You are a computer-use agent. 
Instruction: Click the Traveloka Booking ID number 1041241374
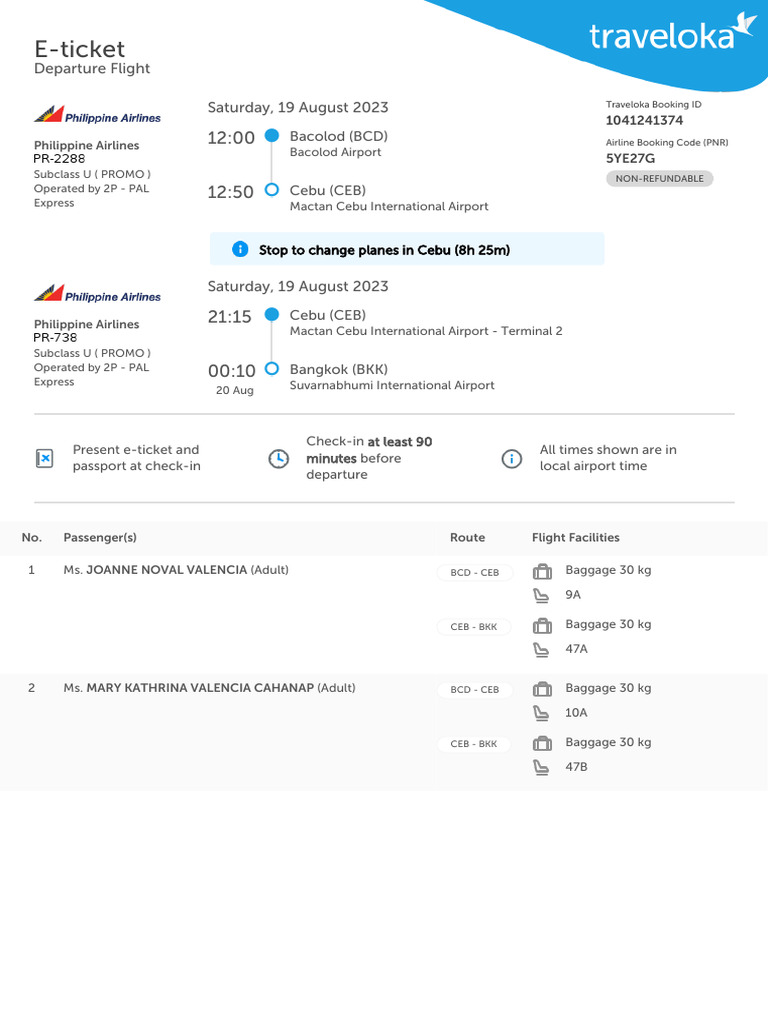coord(645,121)
